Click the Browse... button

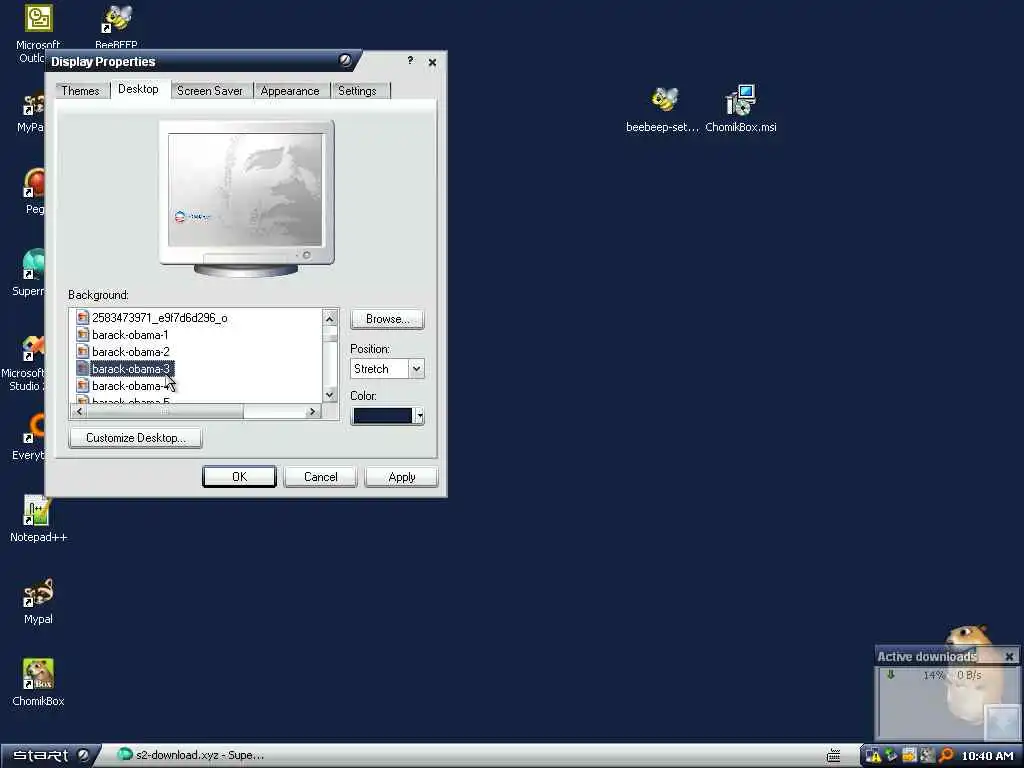(387, 319)
